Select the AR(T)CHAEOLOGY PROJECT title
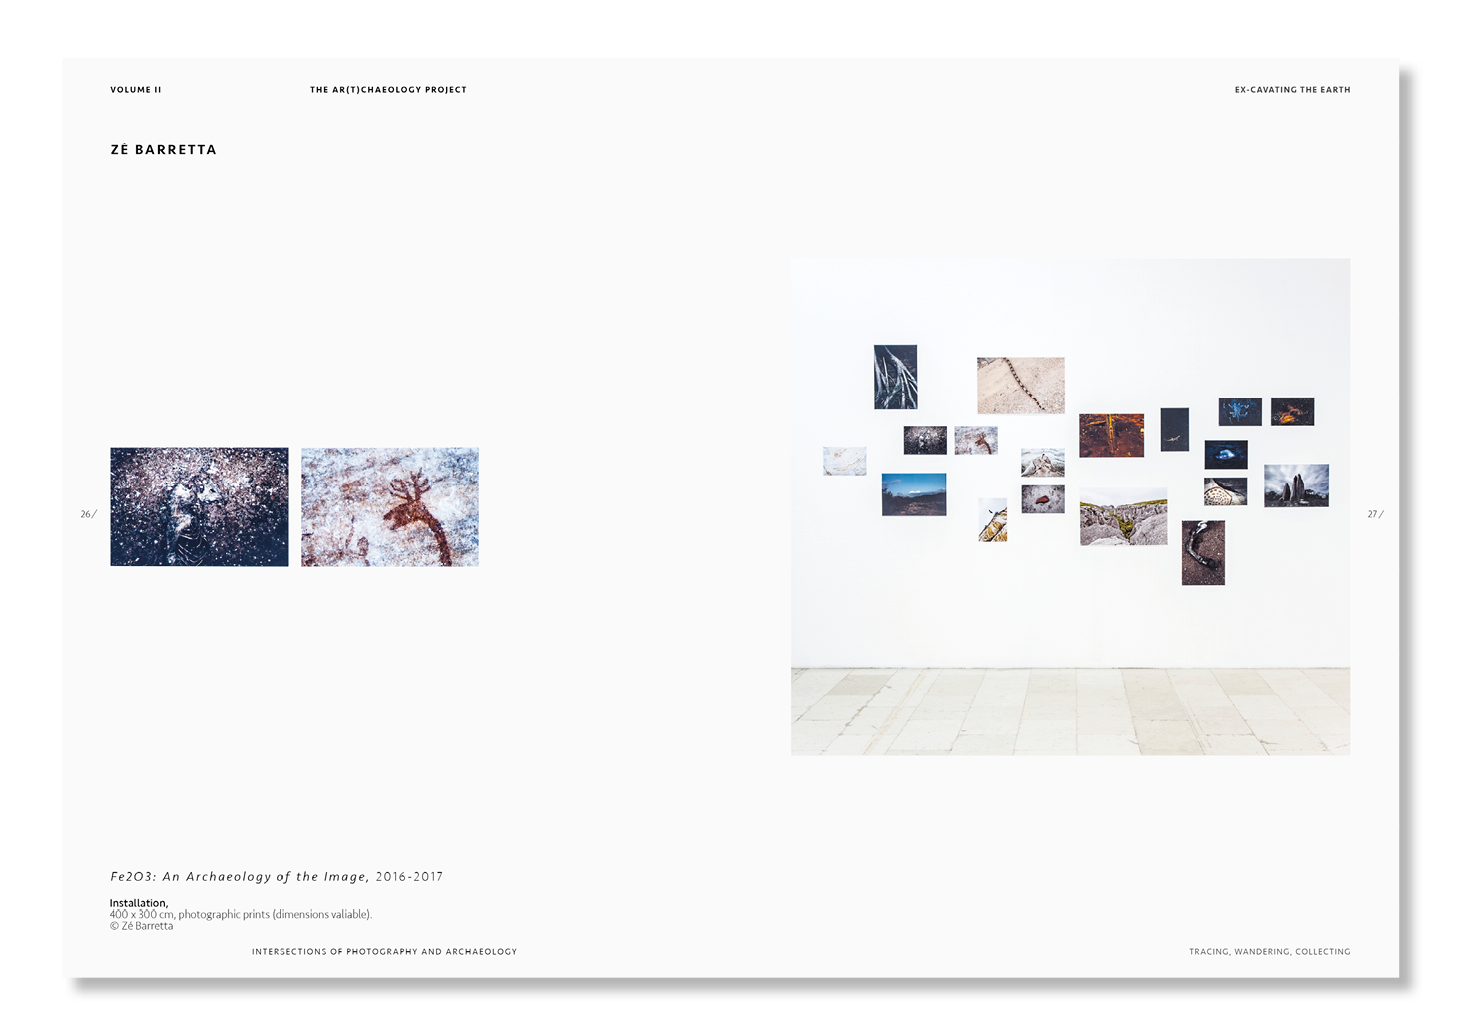 pos(388,89)
